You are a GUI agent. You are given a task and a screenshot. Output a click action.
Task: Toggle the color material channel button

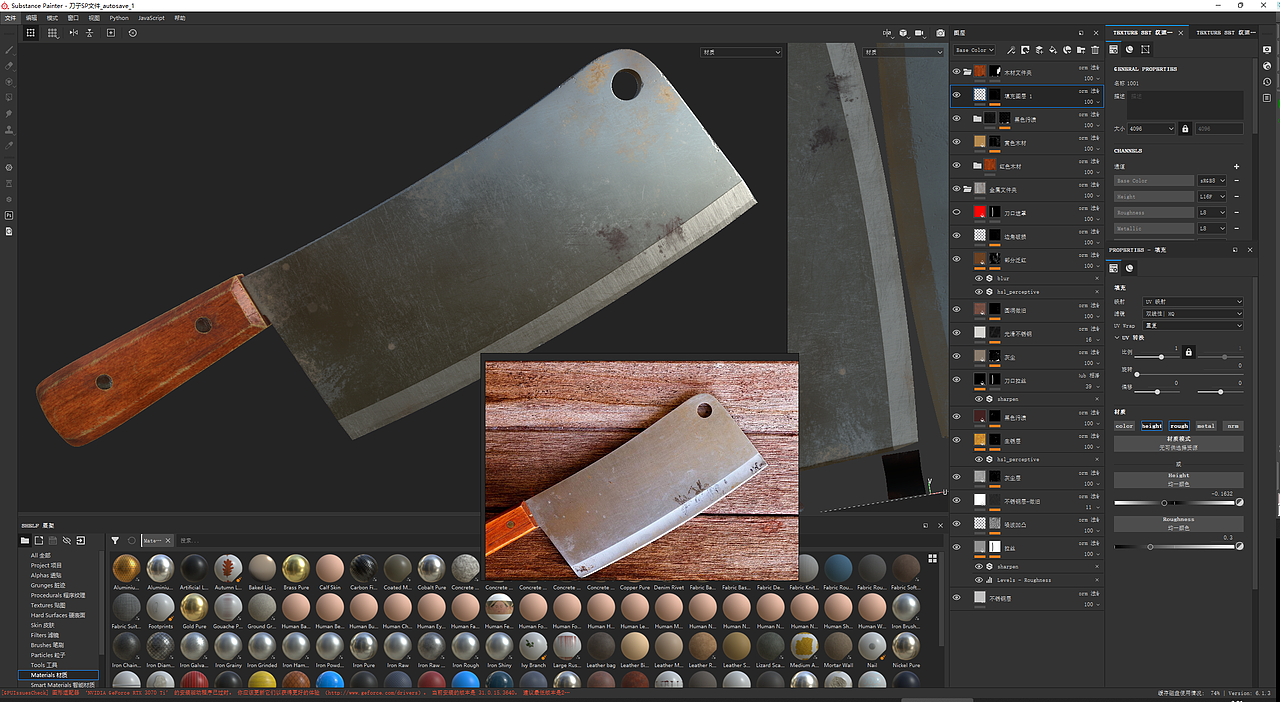tap(1125, 426)
